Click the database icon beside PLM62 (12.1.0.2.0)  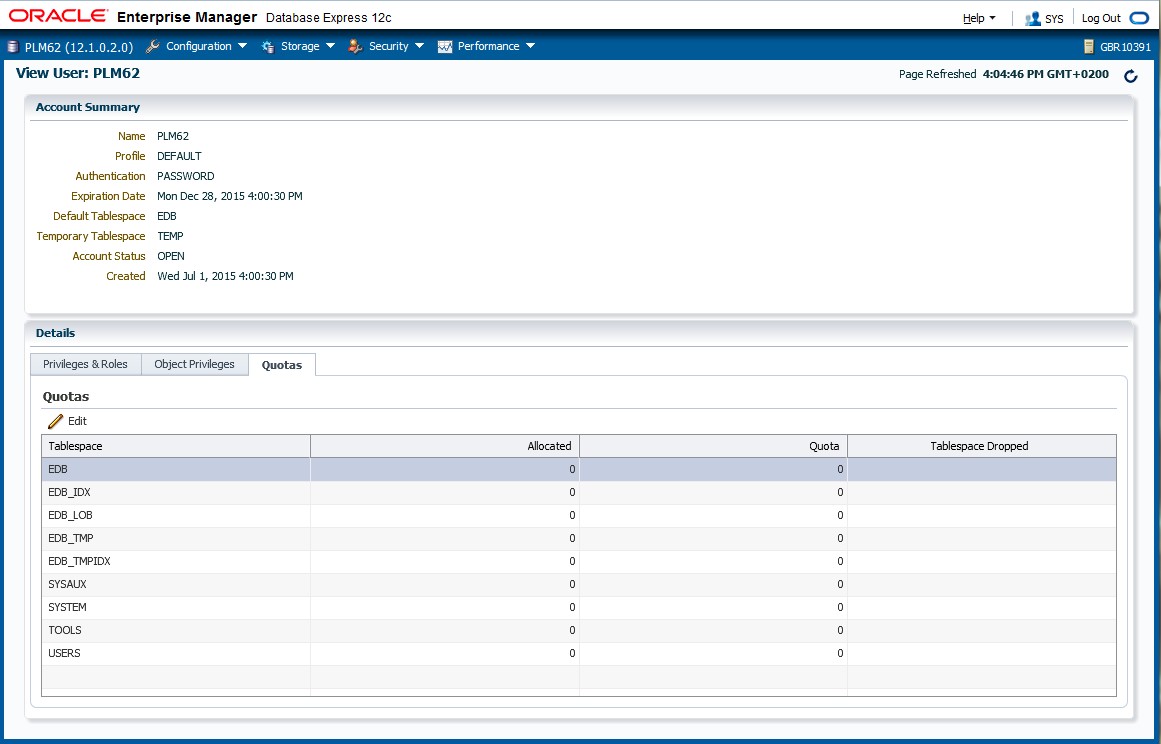coord(13,47)
